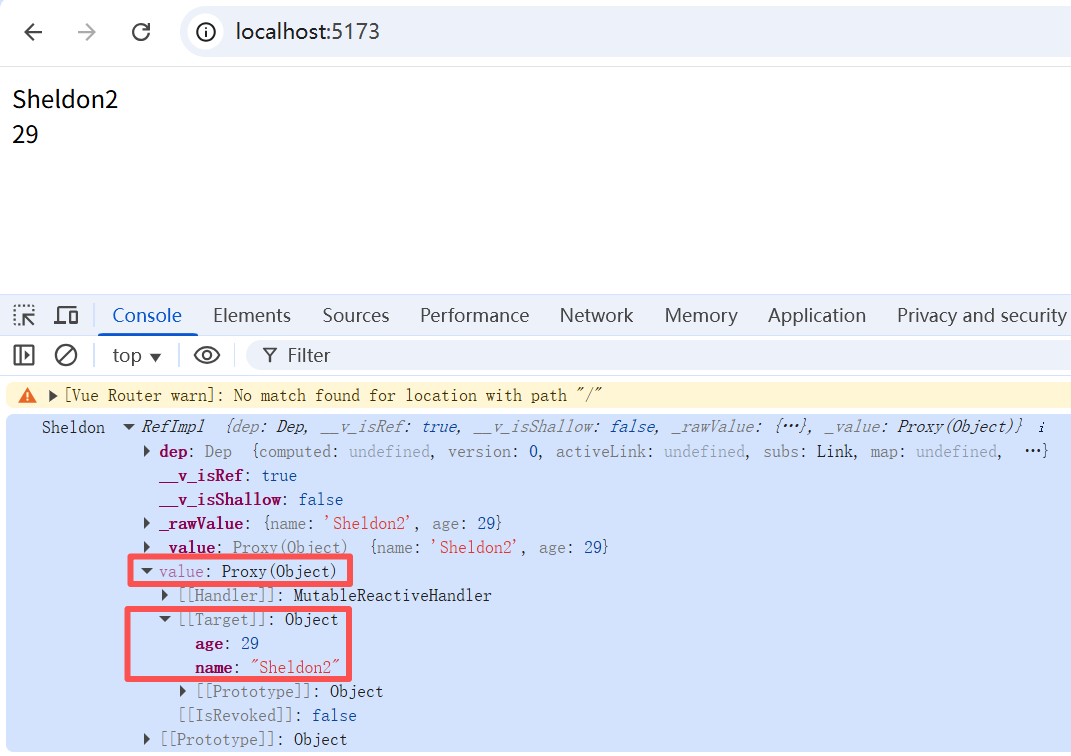Expand the inner [[Prototype]] under [[Target]]
The height and width of the screenshot is (756, 1071).
click(x=182, y=691)
